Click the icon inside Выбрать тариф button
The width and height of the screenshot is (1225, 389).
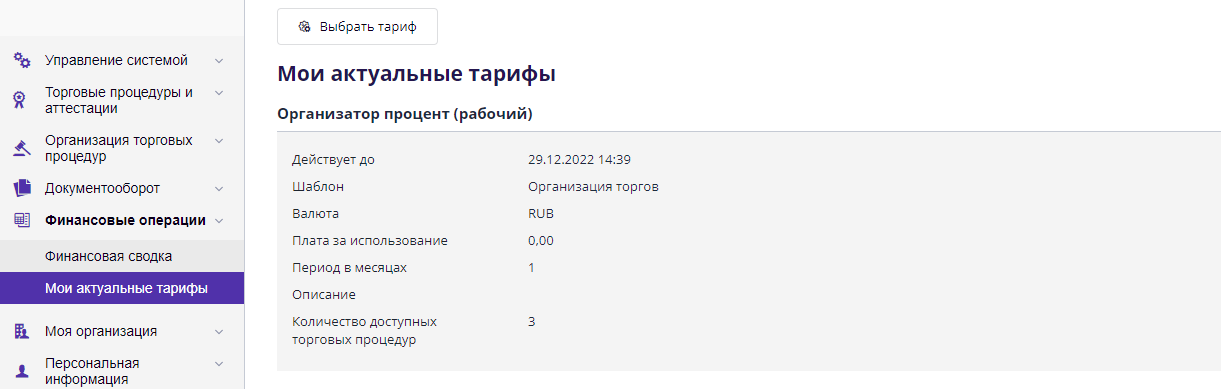(304, 27)
